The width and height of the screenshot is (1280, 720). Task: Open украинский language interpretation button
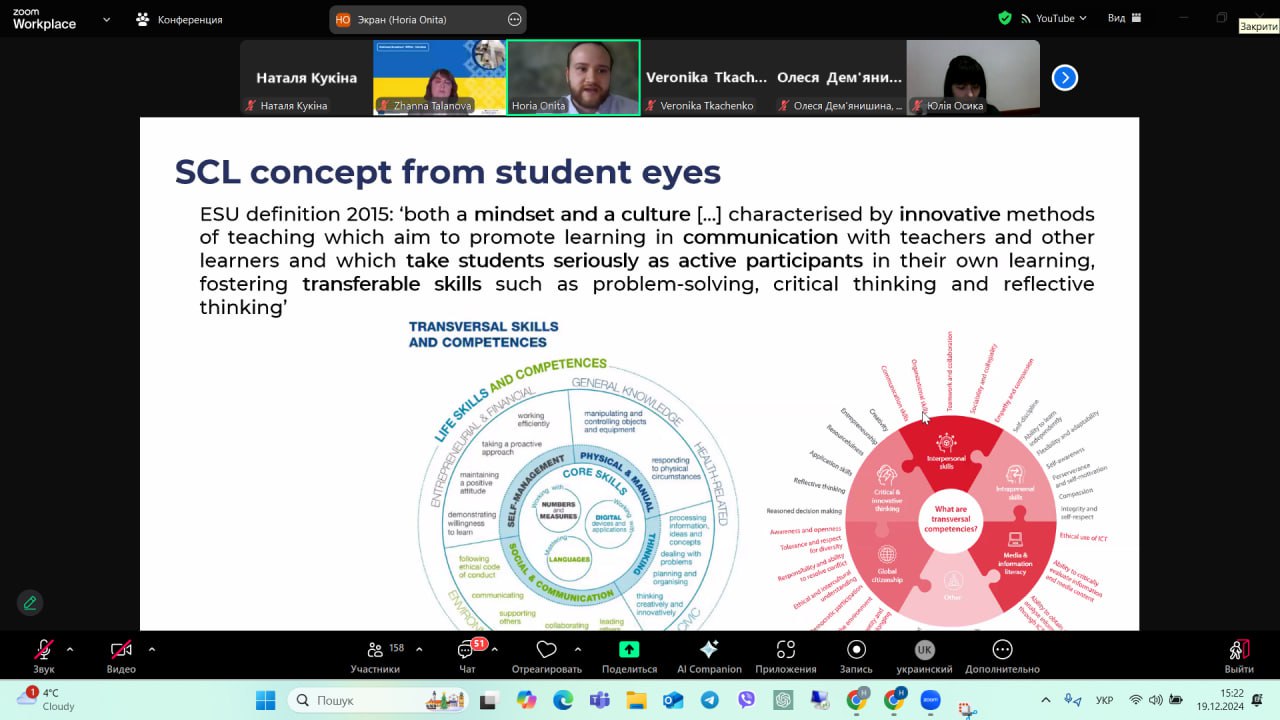[924, 655]
